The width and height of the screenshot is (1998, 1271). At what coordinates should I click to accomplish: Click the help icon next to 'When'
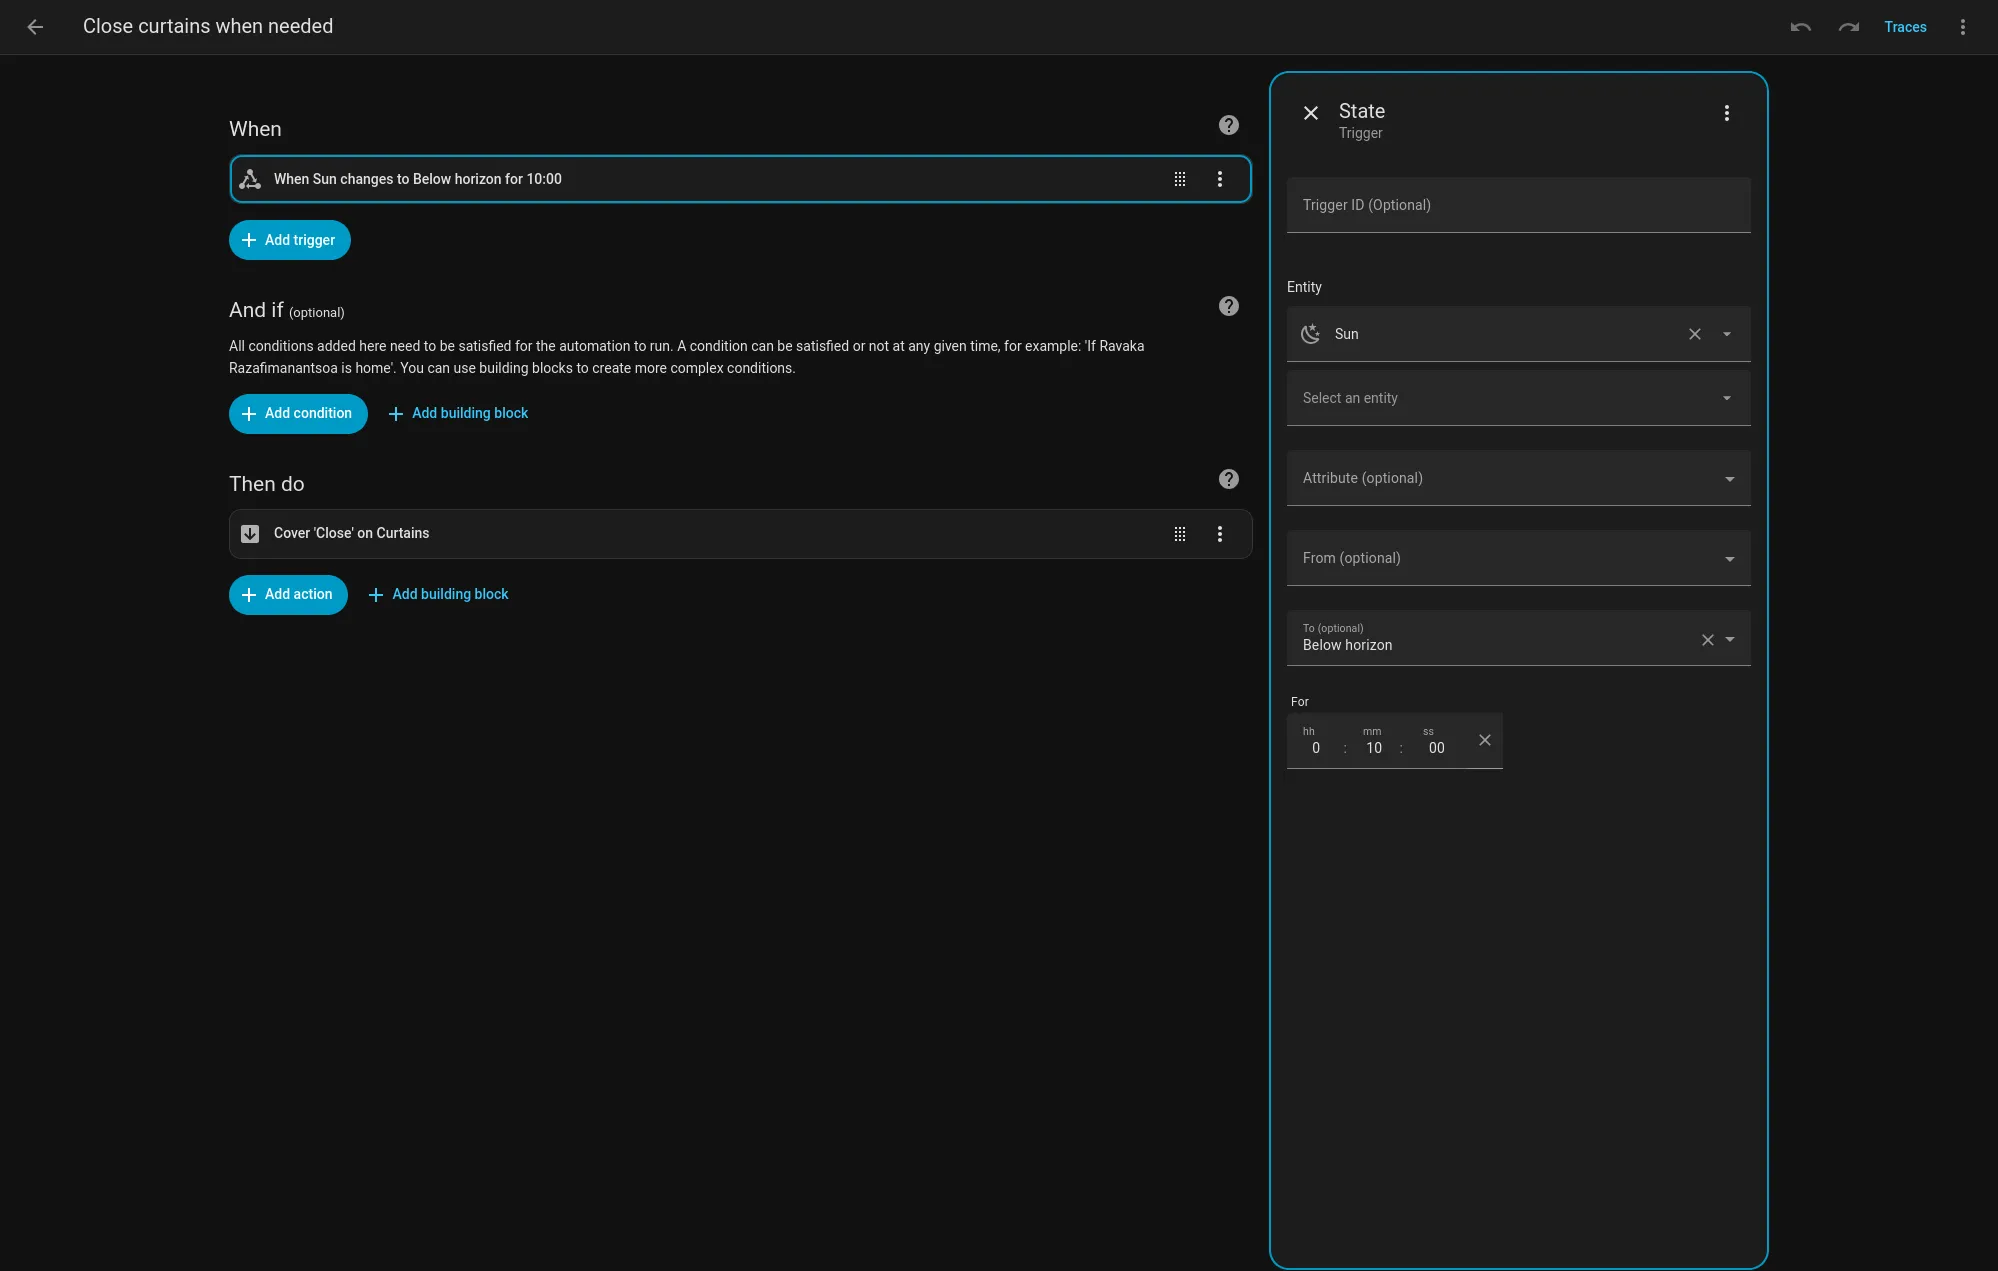(1228, 124)
